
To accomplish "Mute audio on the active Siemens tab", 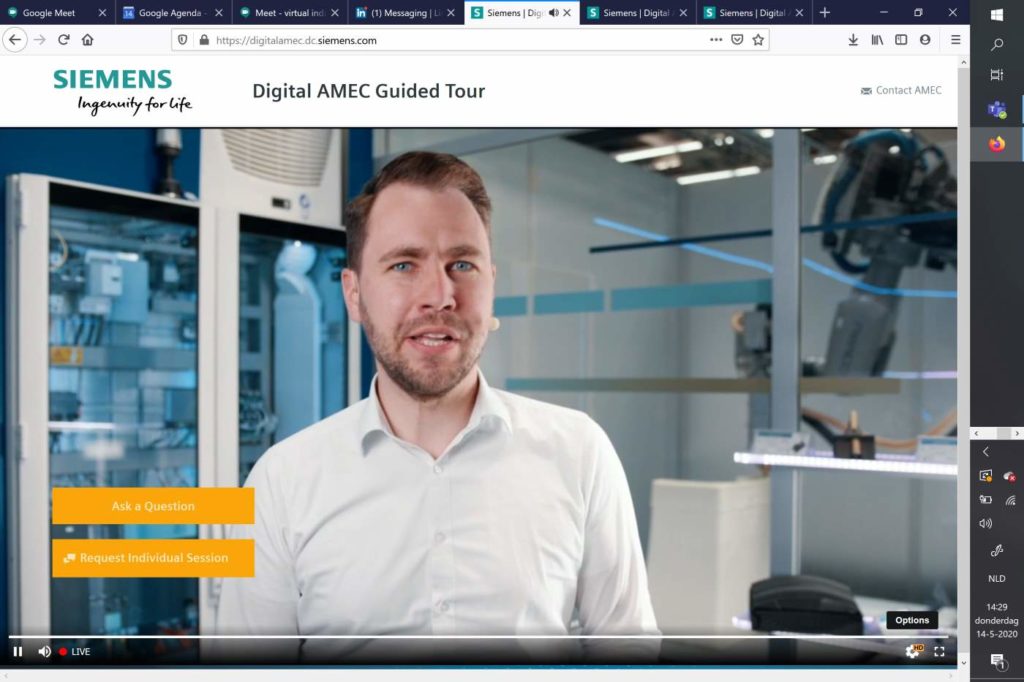I will 554,13.
